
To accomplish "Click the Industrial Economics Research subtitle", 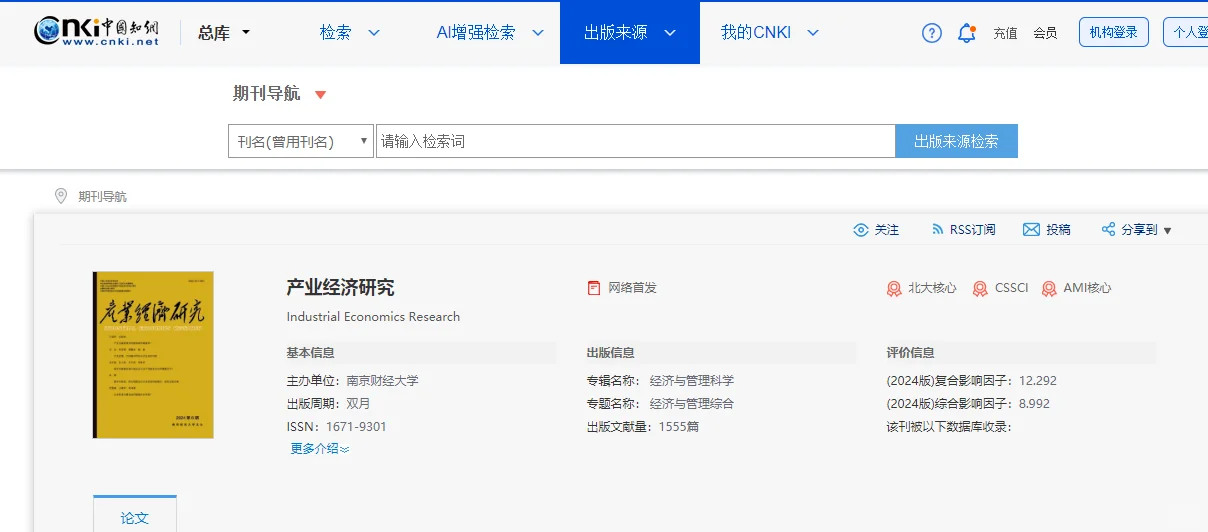I will tap(373, 317).
